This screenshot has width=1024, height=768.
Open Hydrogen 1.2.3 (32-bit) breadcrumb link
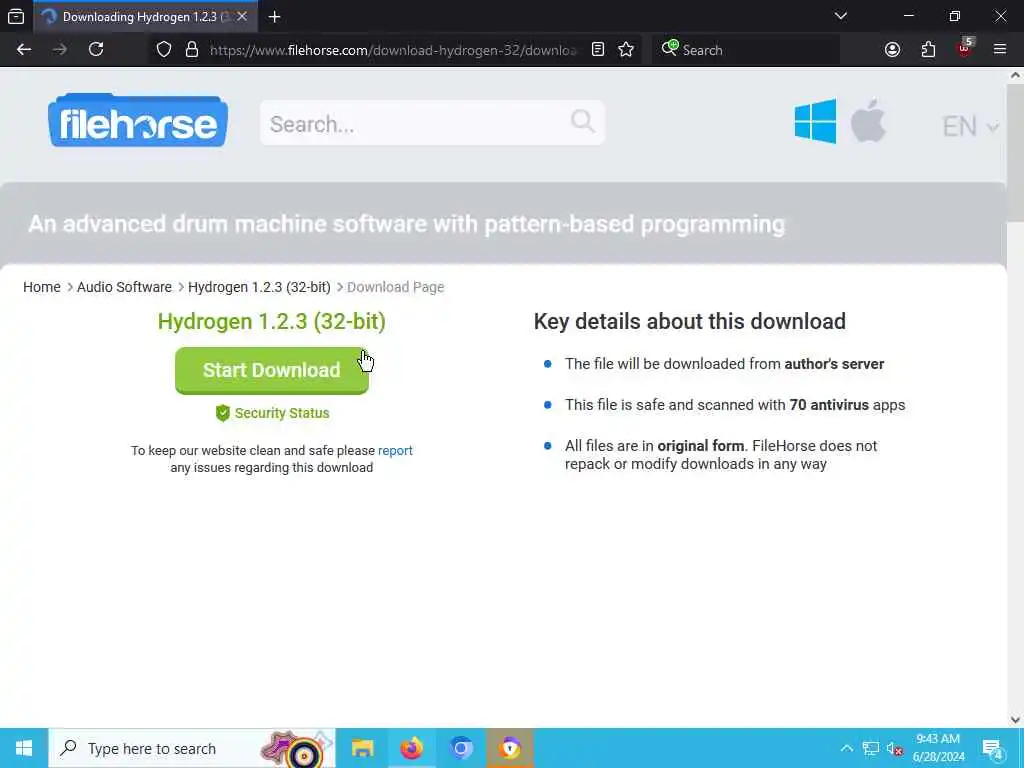tap(259, 287)
